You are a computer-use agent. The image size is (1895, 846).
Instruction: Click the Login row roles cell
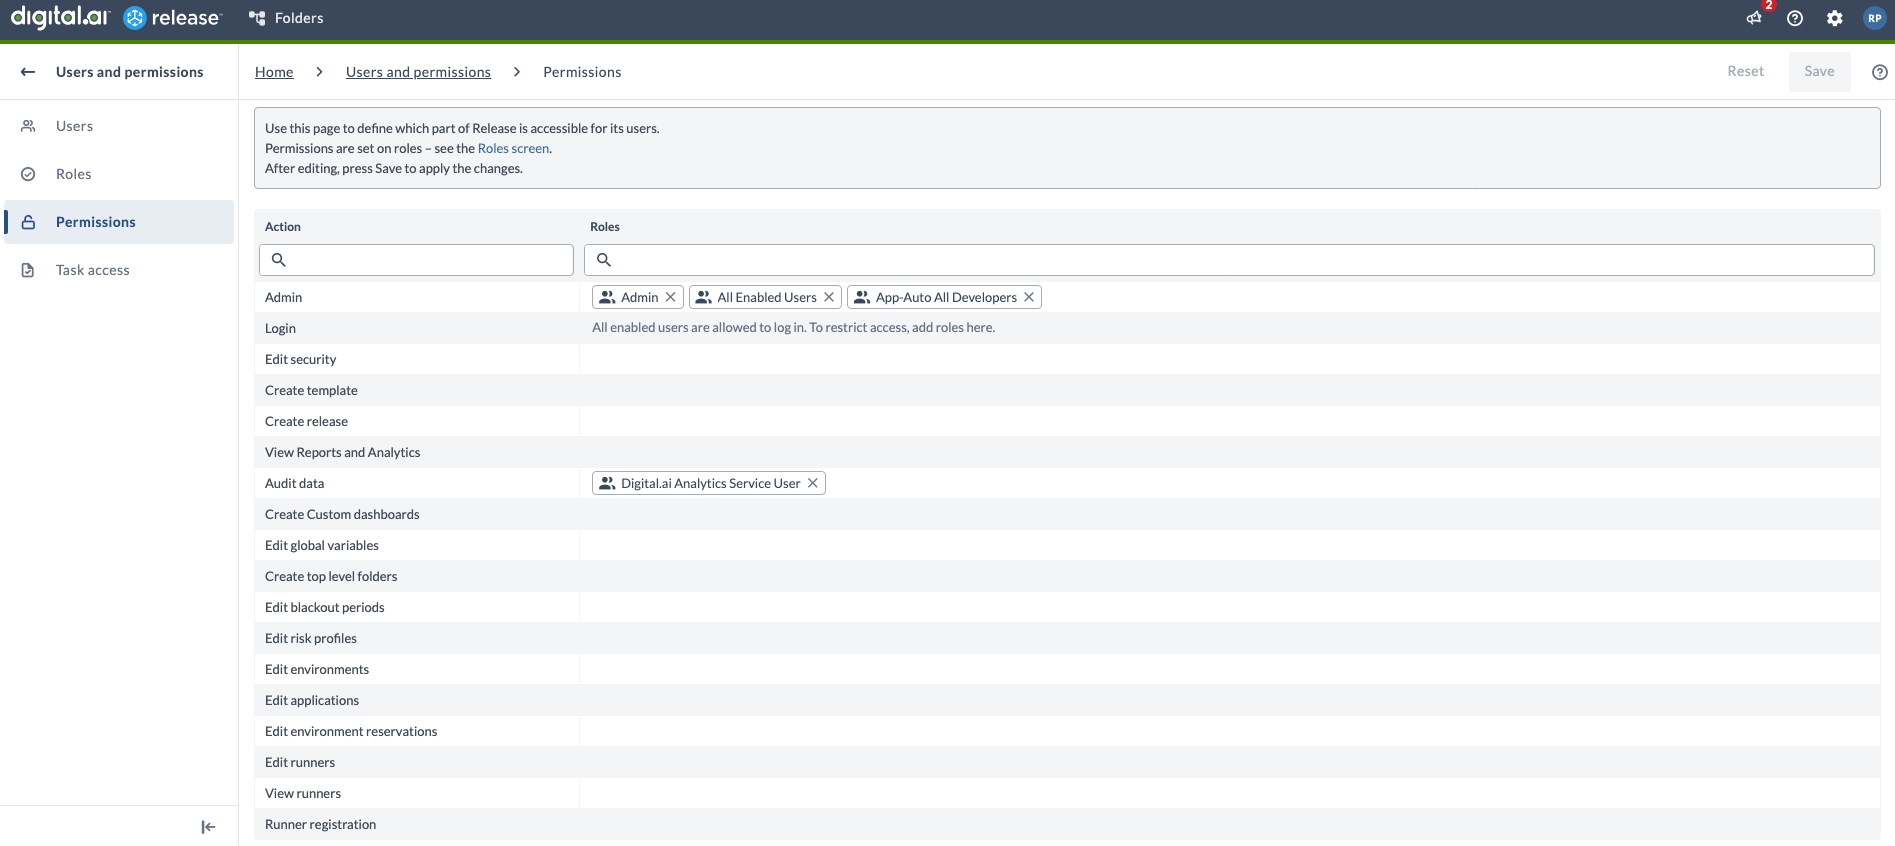[x=1230, y=328]
